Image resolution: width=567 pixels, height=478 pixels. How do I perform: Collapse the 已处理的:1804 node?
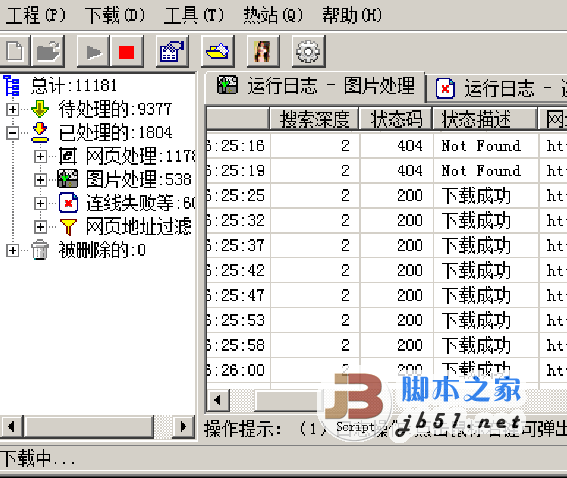point(12,133)
